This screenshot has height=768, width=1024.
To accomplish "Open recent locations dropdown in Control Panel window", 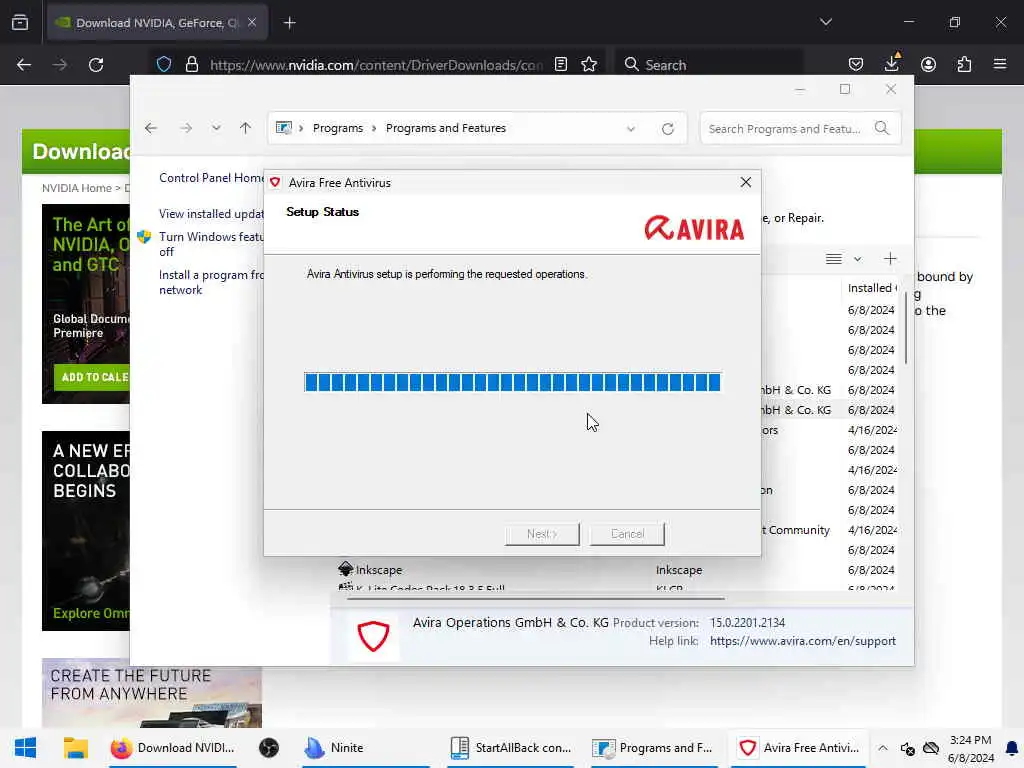I will click(x=216, y=128).
